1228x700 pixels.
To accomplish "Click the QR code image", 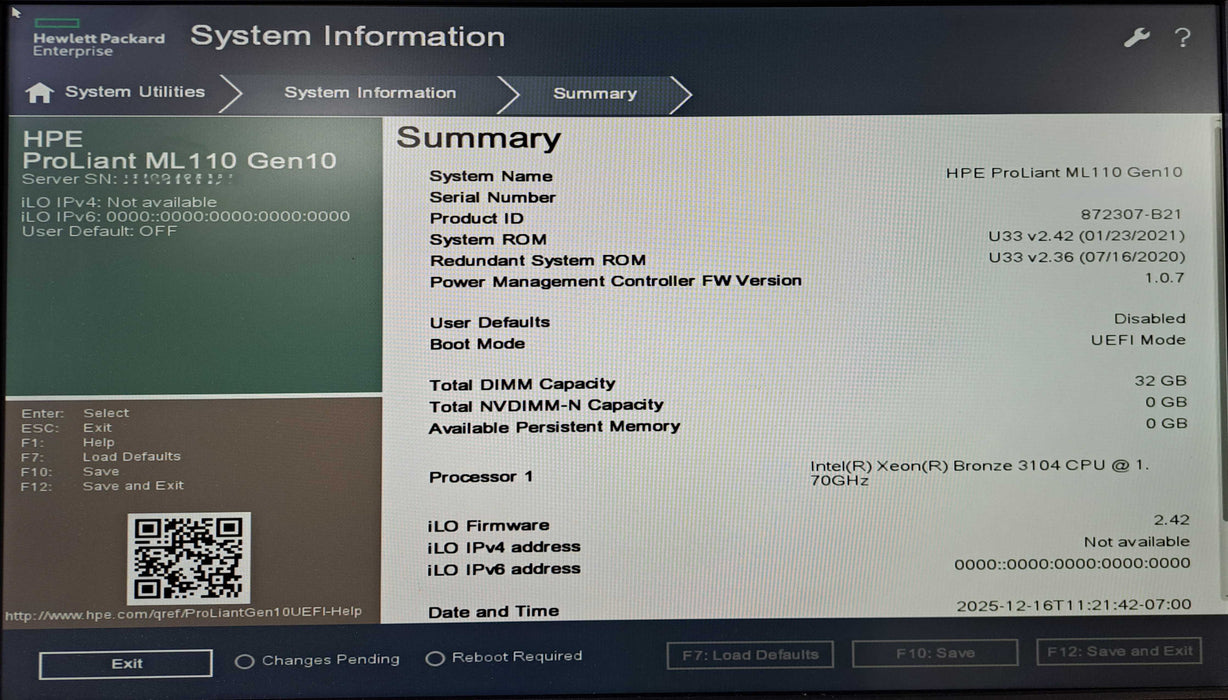I will (x=189, y=557).
